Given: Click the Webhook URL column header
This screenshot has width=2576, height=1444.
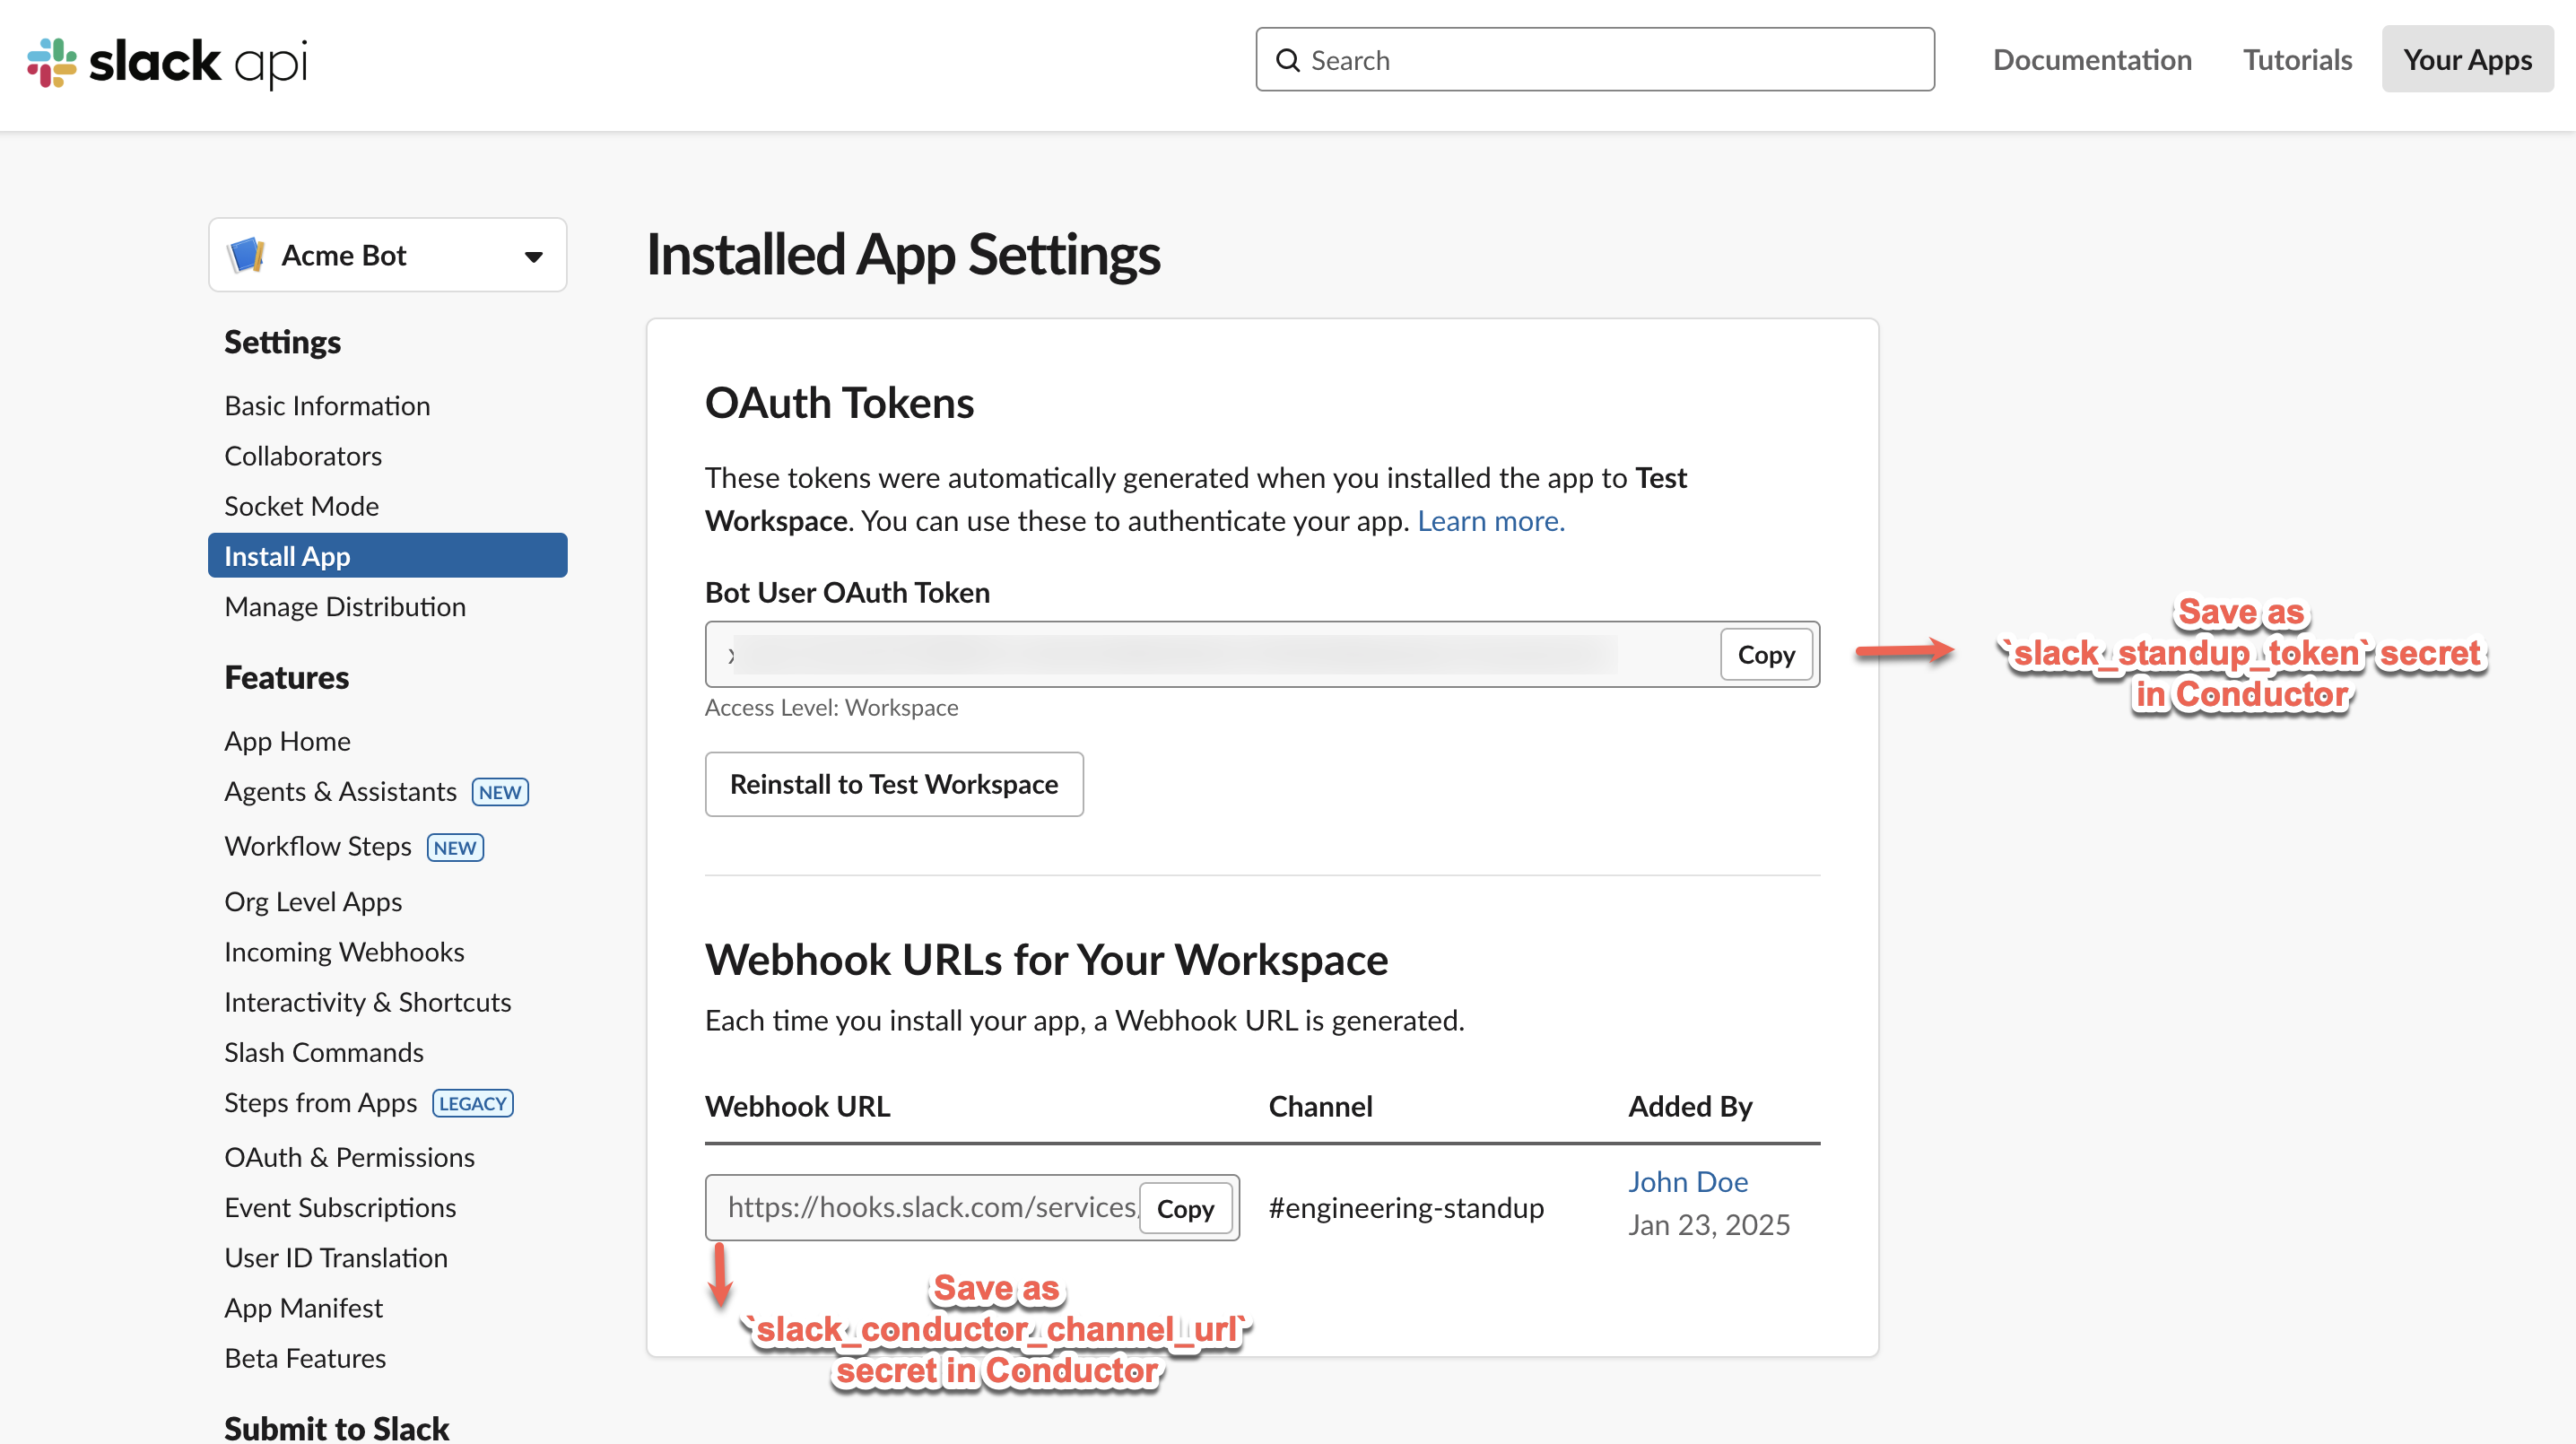Looking at the screenshot, I should (x=797, y=1107).
